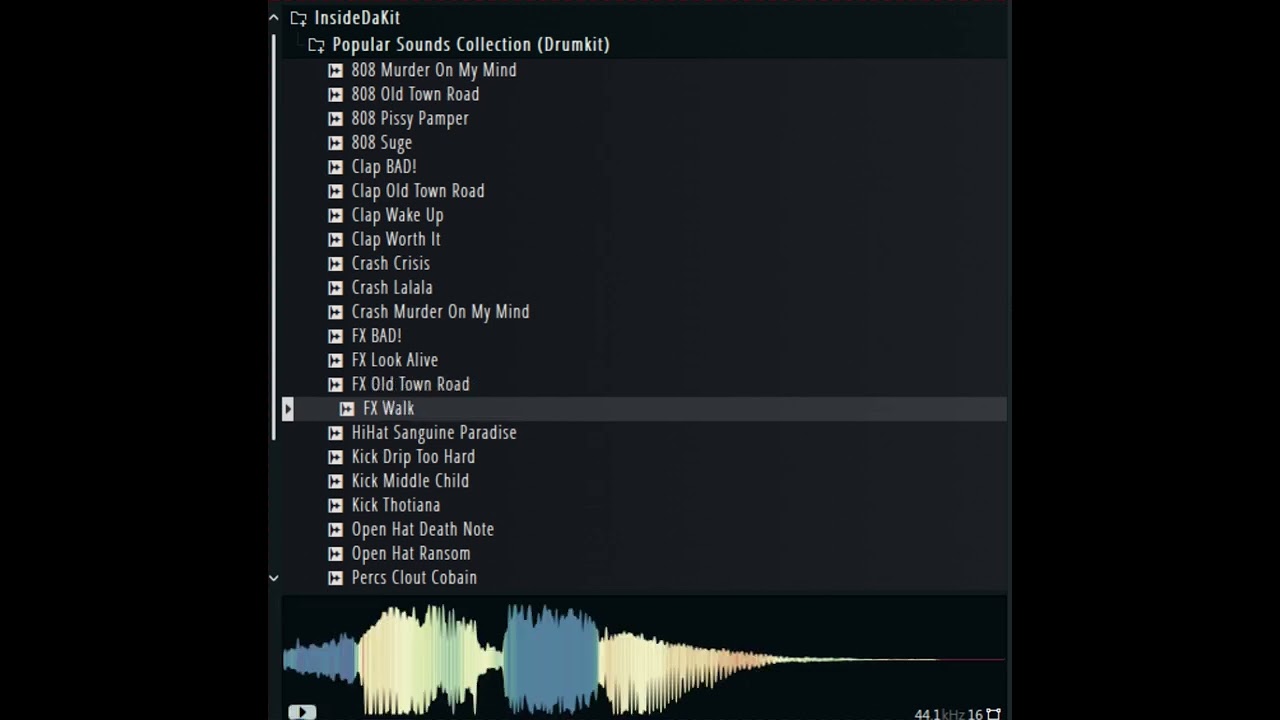Screen dimensions: 1280x720
Task: Click sample icon beside Kick Thotiana
Action: (x=336, y=505)
